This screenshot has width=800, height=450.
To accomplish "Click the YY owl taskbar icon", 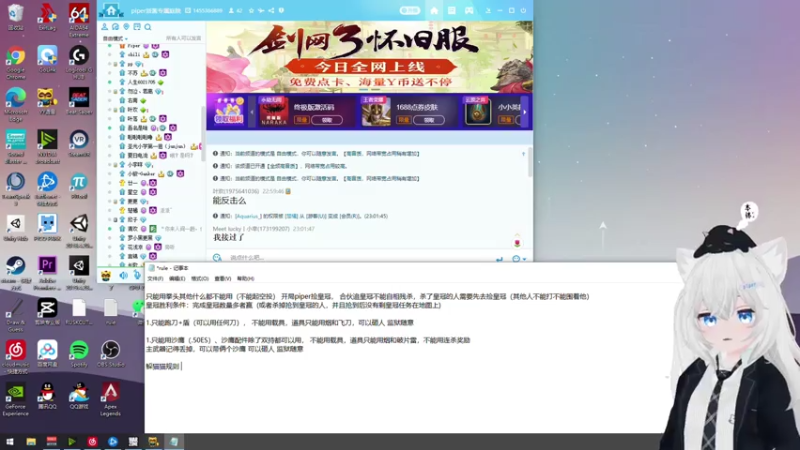I will tap(153, 441).
